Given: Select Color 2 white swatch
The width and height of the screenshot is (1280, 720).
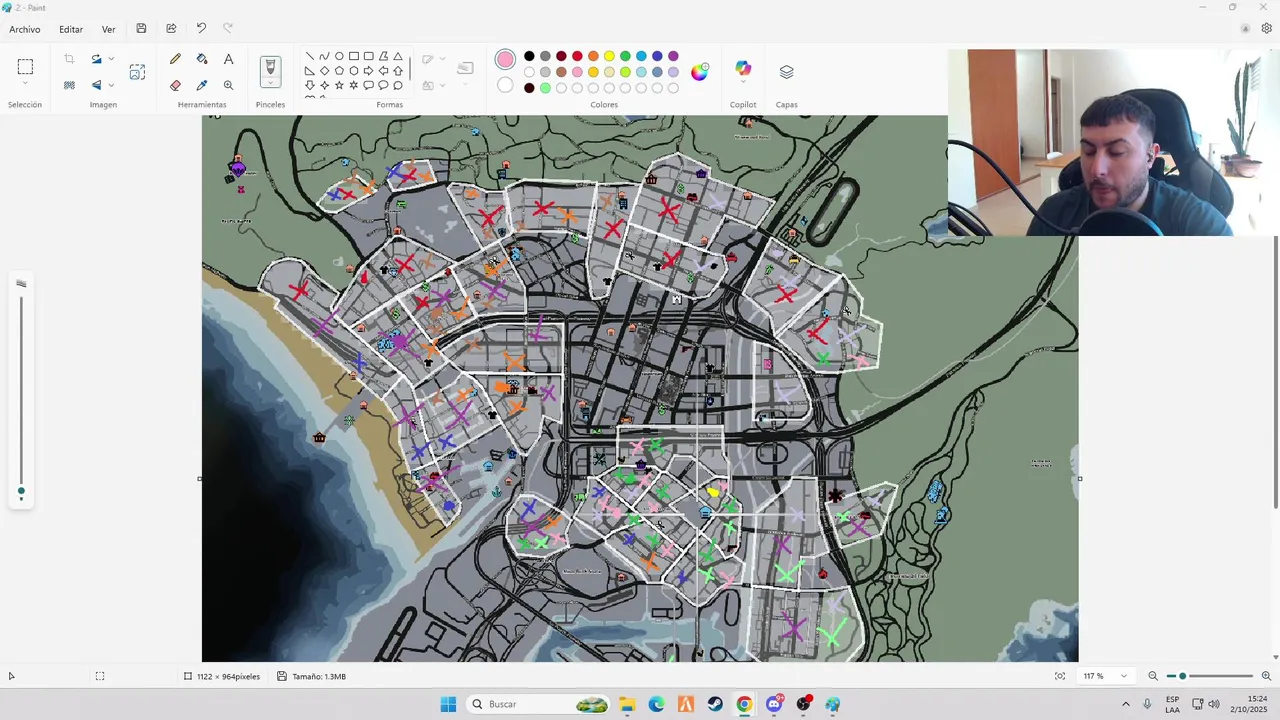Looking at the screenshot, I should click(505, 85).
